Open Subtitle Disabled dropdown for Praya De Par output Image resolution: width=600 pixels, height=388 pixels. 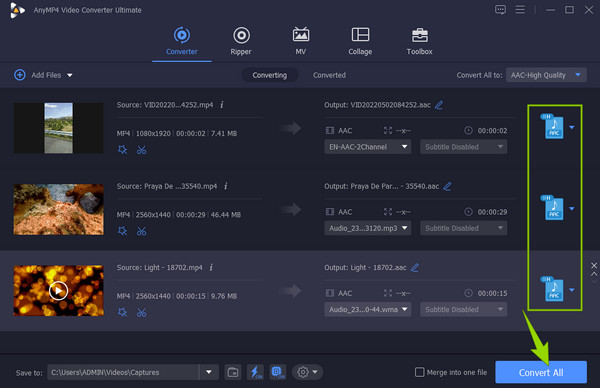[x=463, y=228]
